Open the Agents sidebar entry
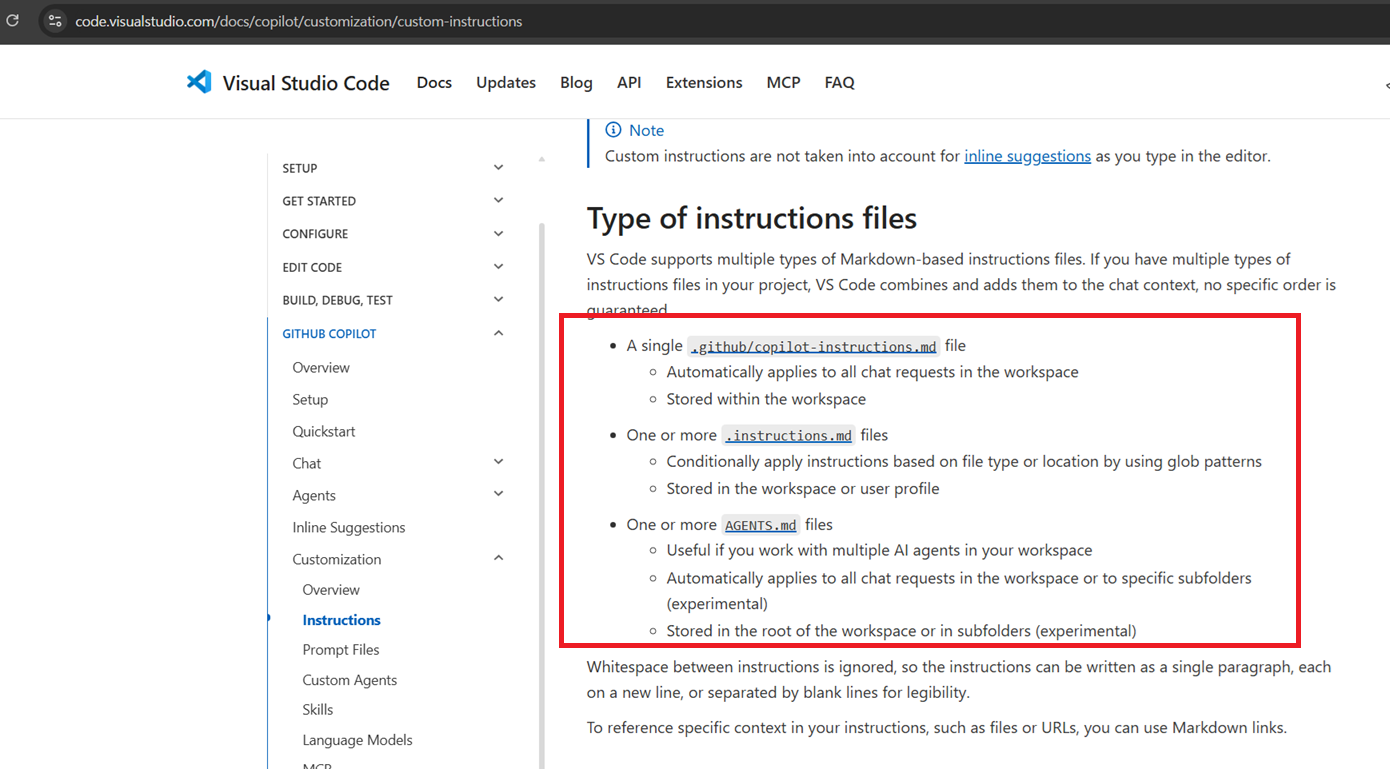1390x769 pixels. point(314,495)
